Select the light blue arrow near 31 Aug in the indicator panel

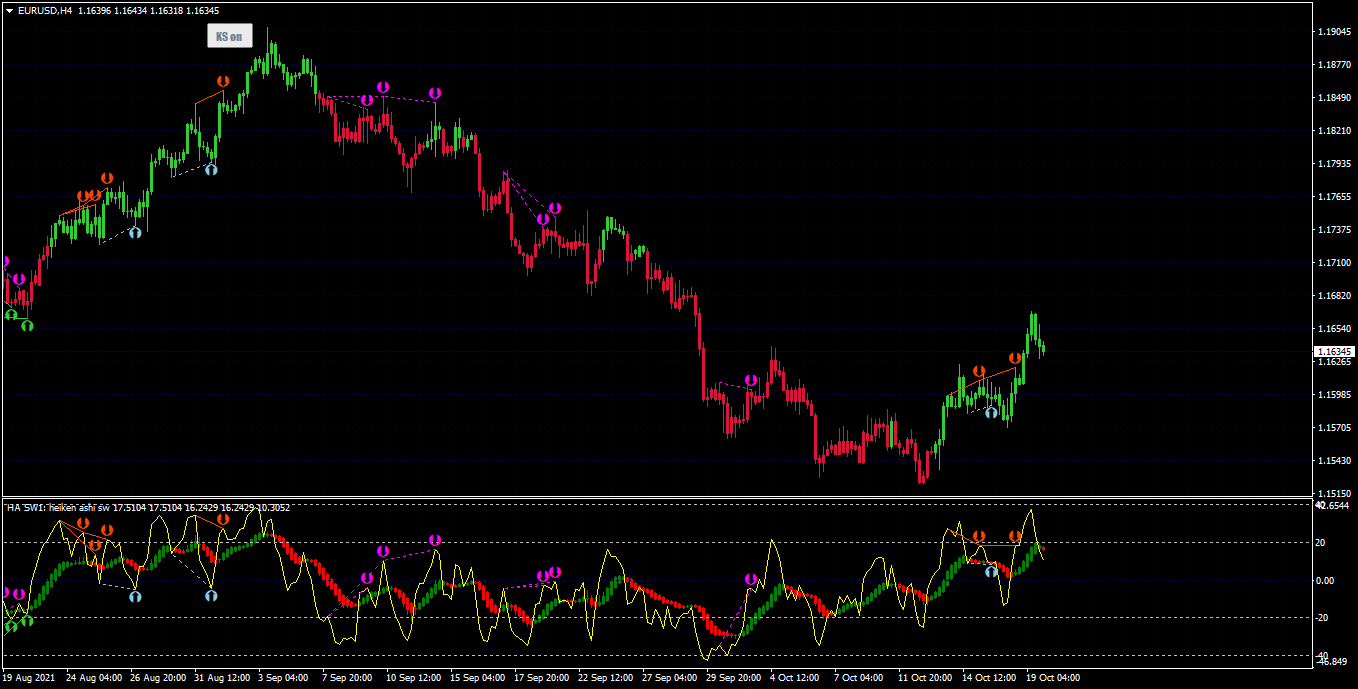(211, 595)
